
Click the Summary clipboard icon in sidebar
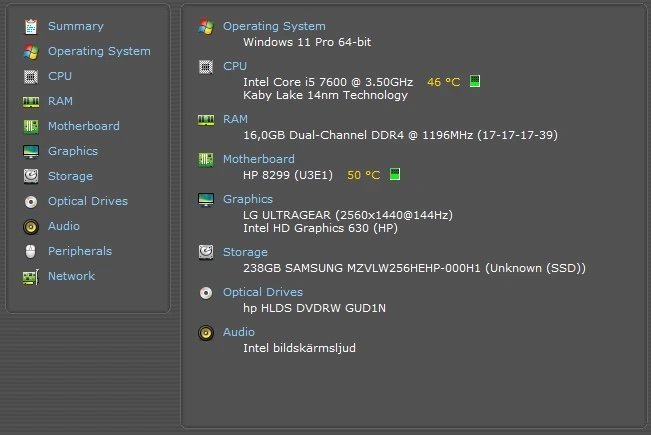(x=31, y=26)
